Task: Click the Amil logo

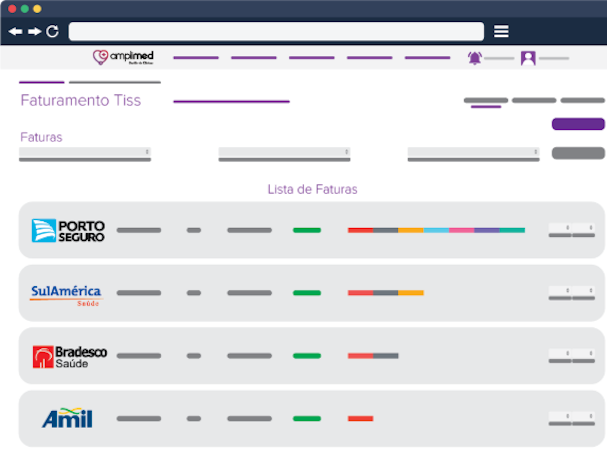Action: [67, 418]
